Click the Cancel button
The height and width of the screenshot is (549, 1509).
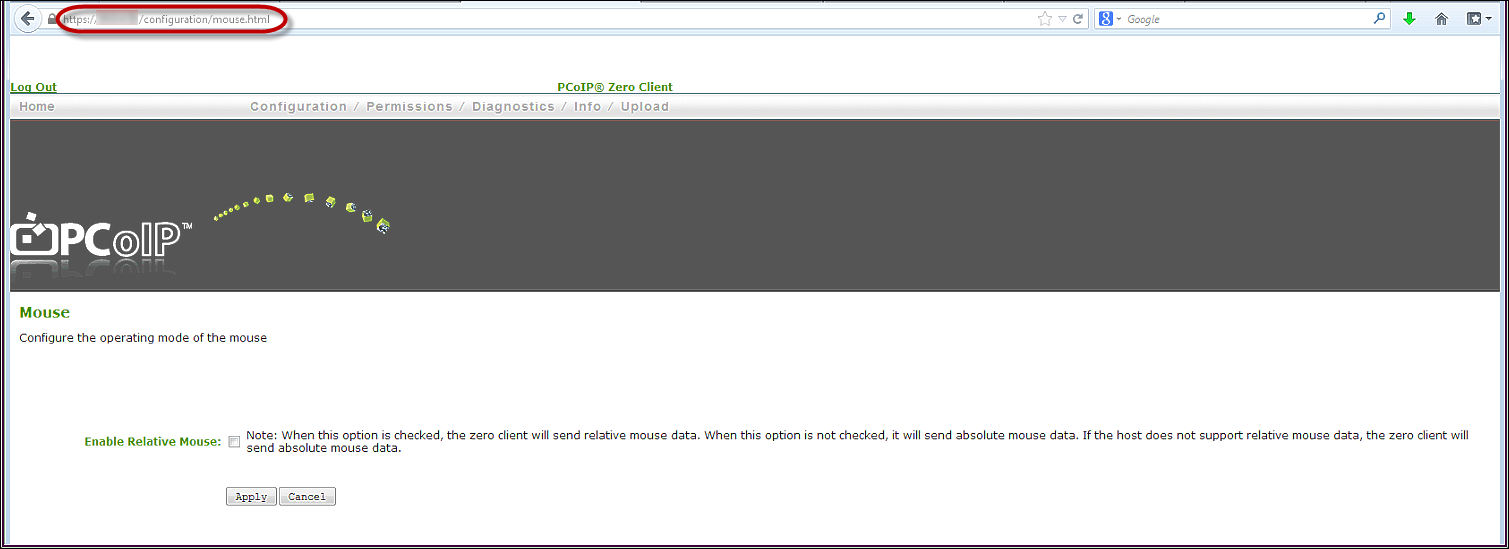pyautogui.click(x=307, y=497)
